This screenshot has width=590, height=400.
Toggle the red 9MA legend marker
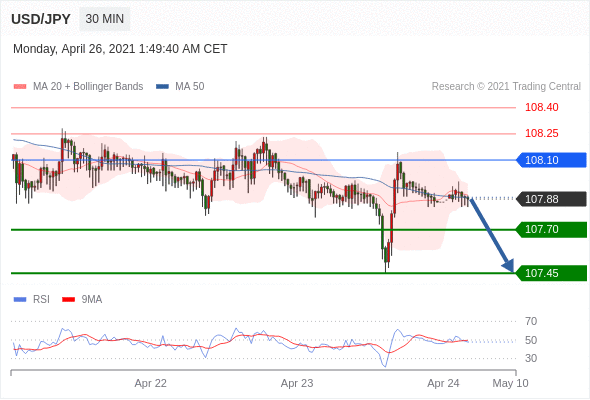[68, 300]
